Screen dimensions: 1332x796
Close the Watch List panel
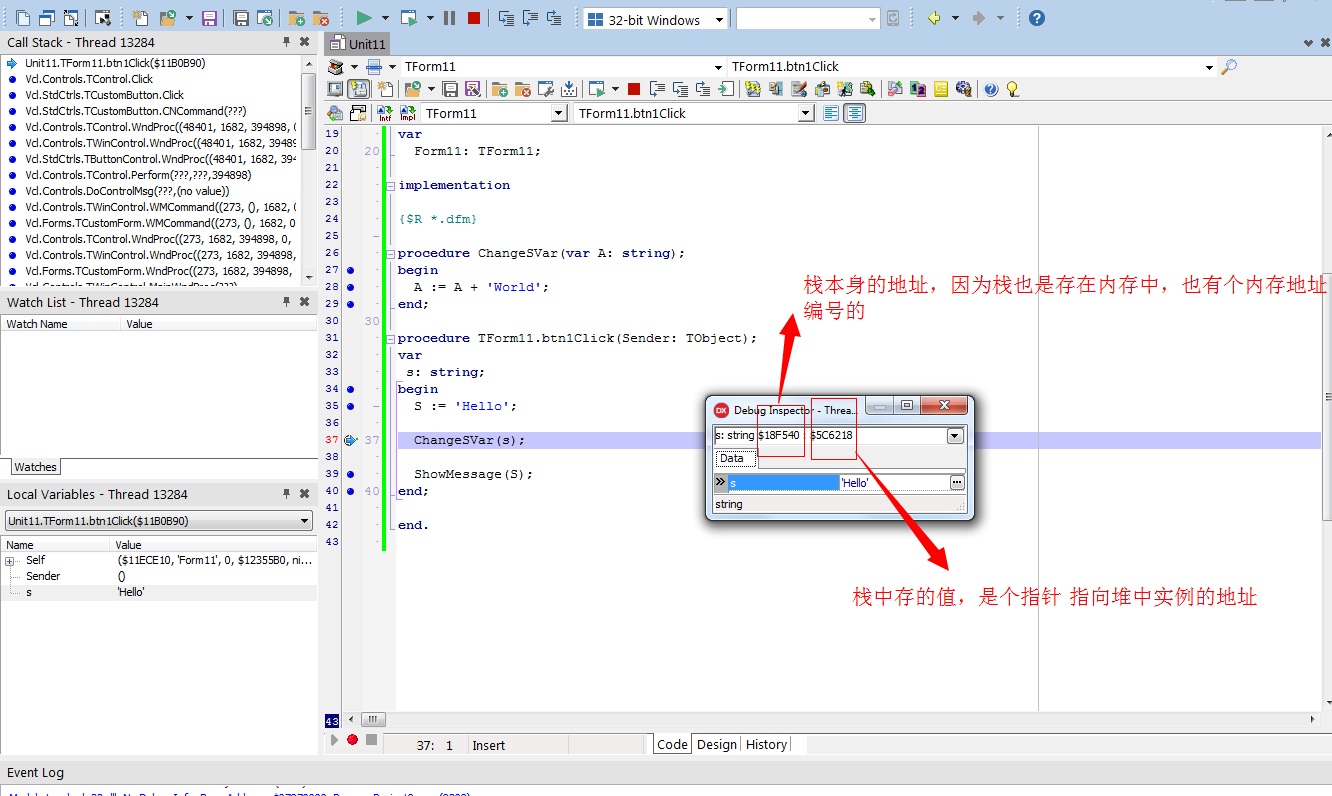pyautogui.click(x=305, y=302)
